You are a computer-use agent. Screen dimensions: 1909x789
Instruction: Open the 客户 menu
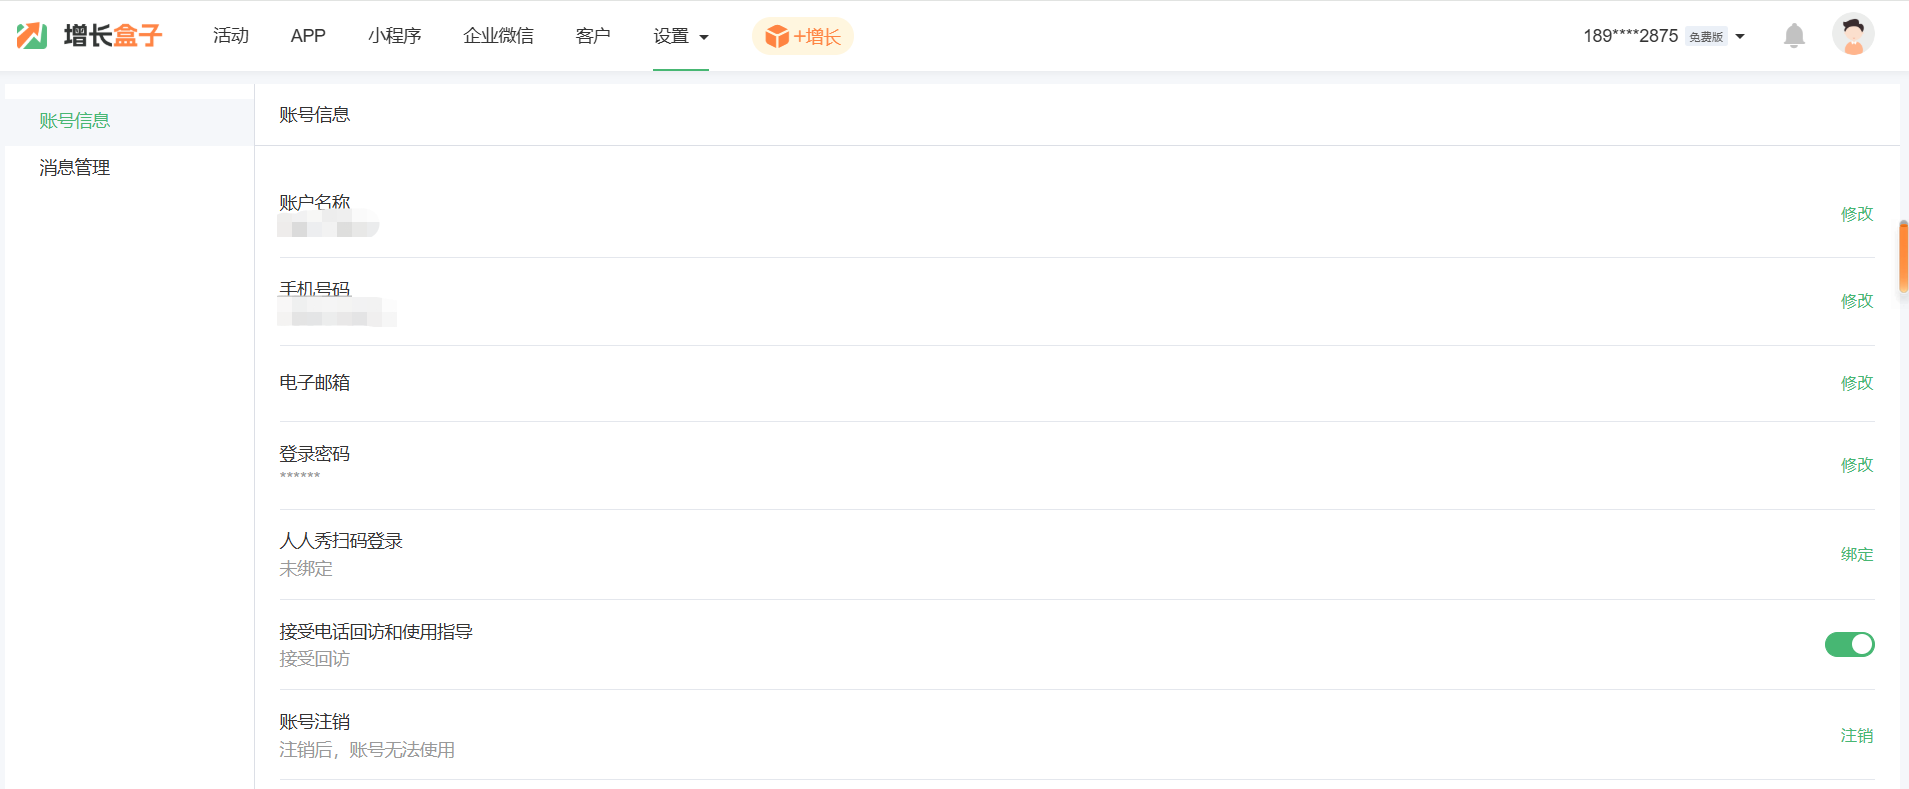[593, 36]
